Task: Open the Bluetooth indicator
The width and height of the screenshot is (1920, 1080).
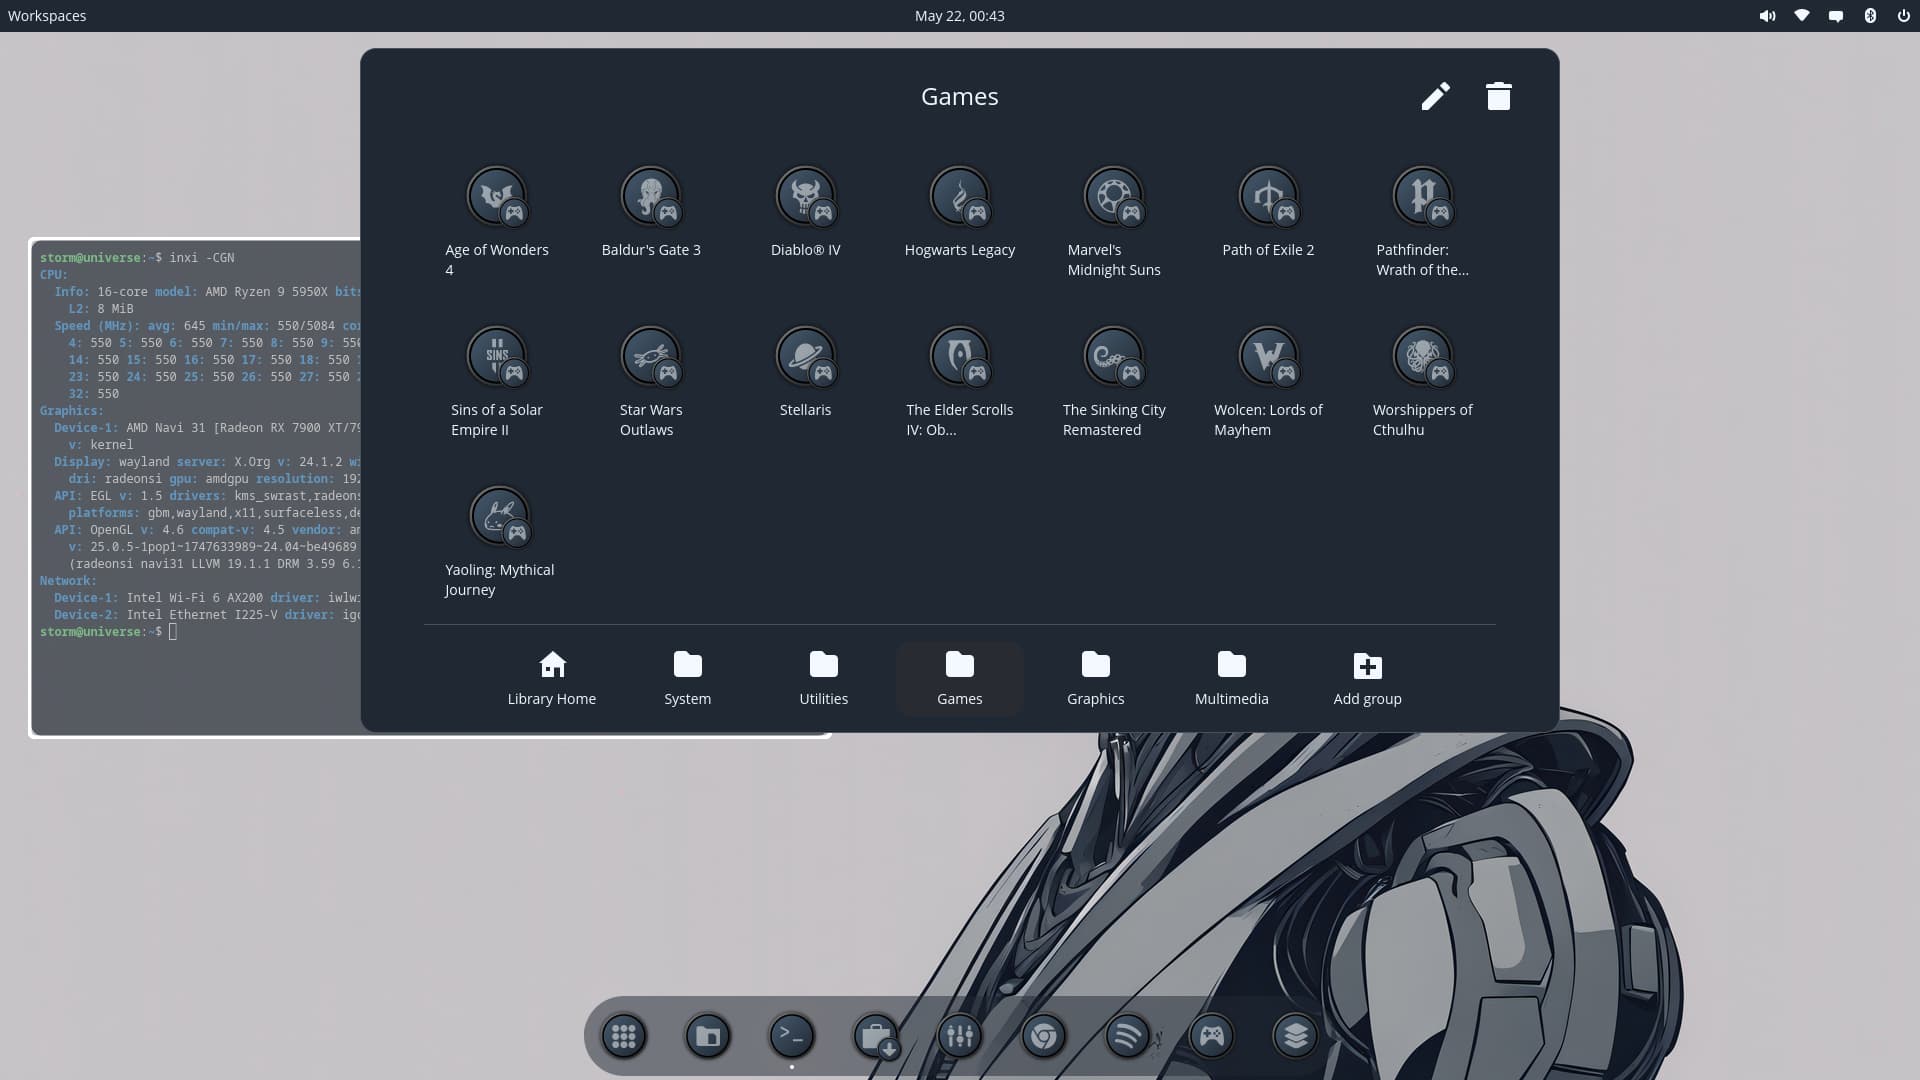Action: point(1869,16)
